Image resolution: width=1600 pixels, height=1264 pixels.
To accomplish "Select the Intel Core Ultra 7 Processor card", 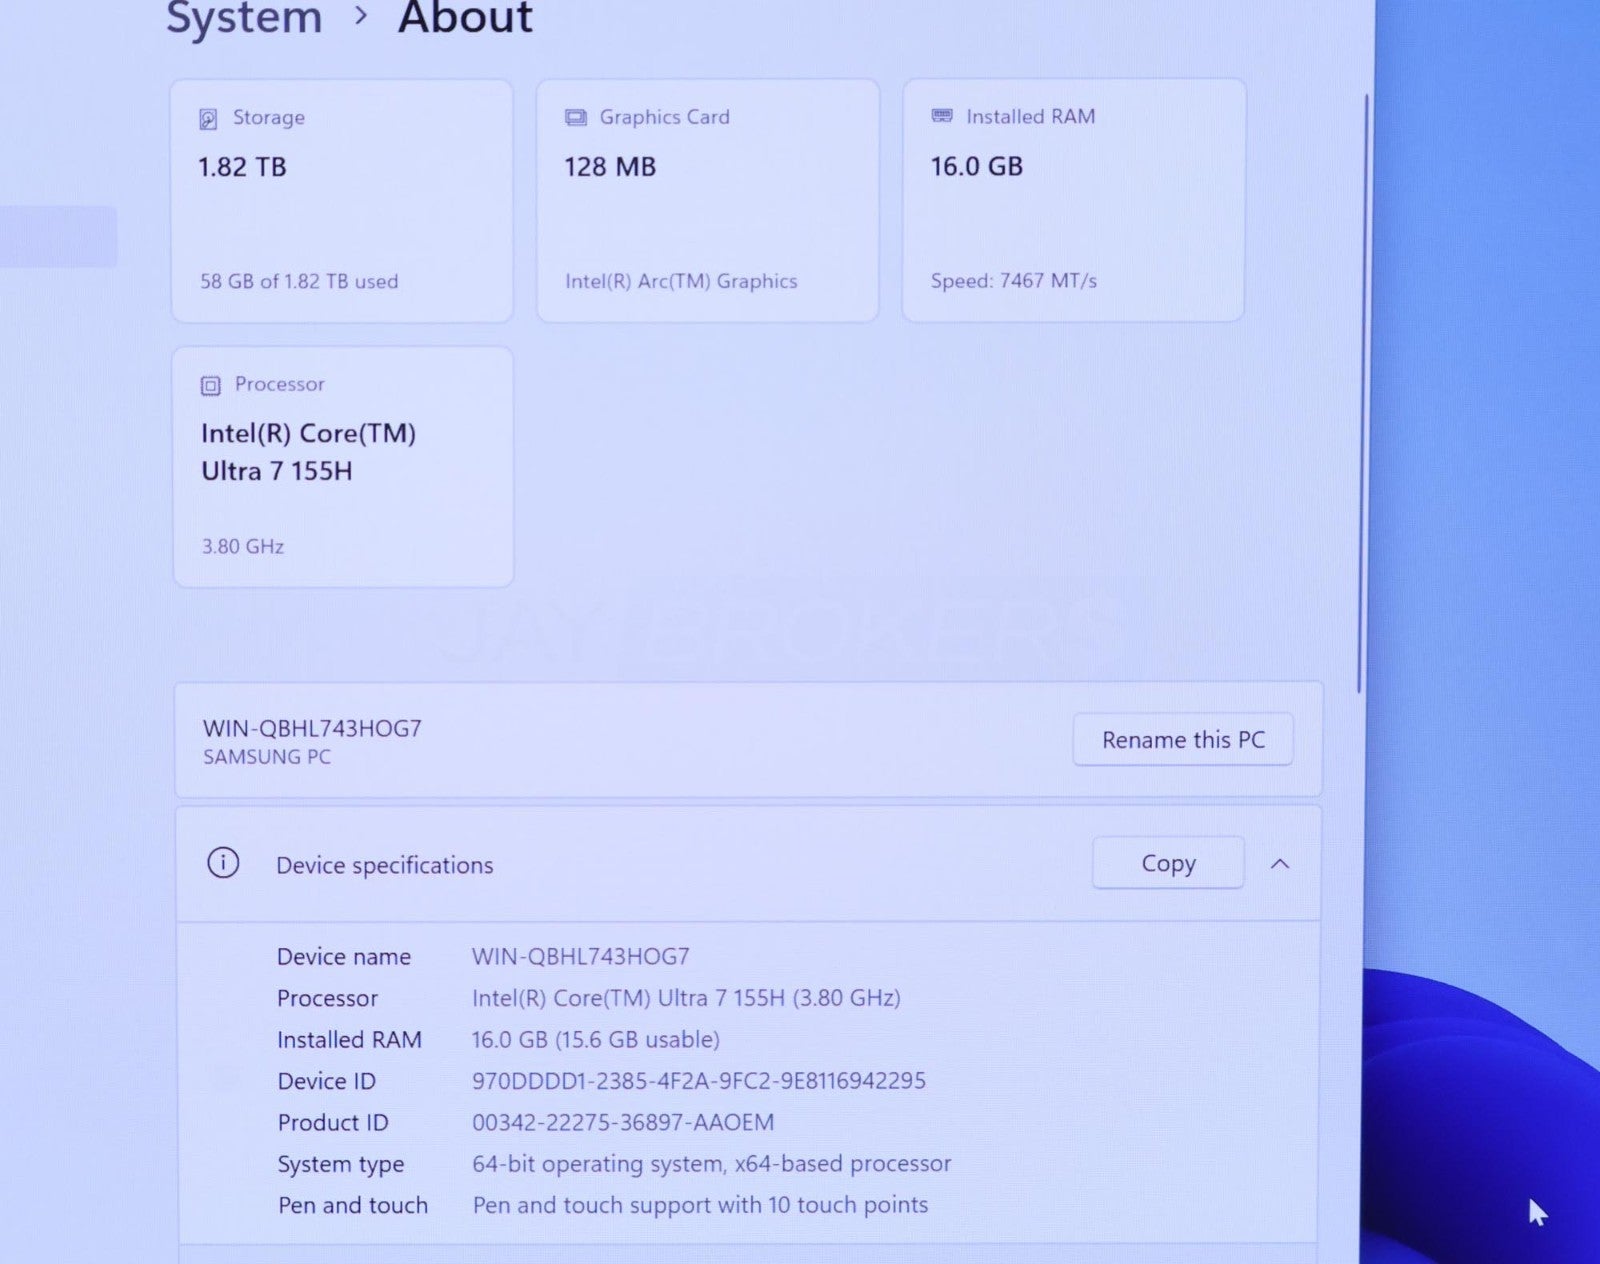I will 343,466.
